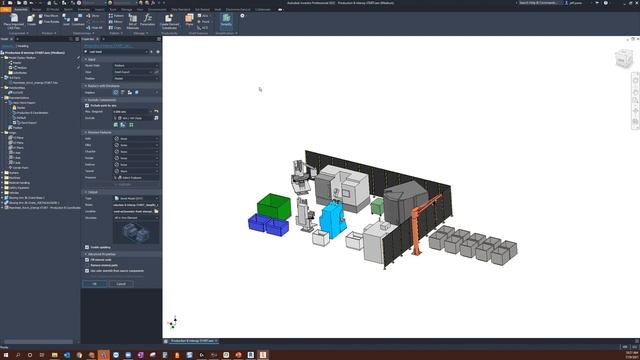Open the 3D Model ribbon tab
This screenshot has width=640, height=360.
point(53,9)
